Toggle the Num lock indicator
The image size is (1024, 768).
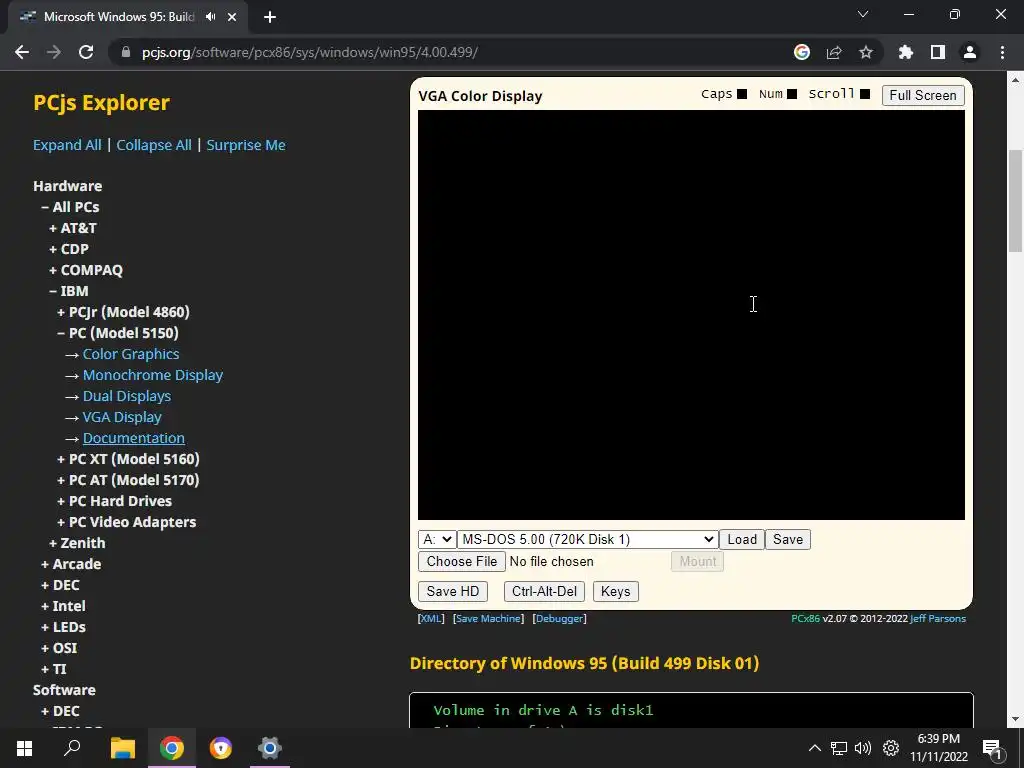(792, 94)
